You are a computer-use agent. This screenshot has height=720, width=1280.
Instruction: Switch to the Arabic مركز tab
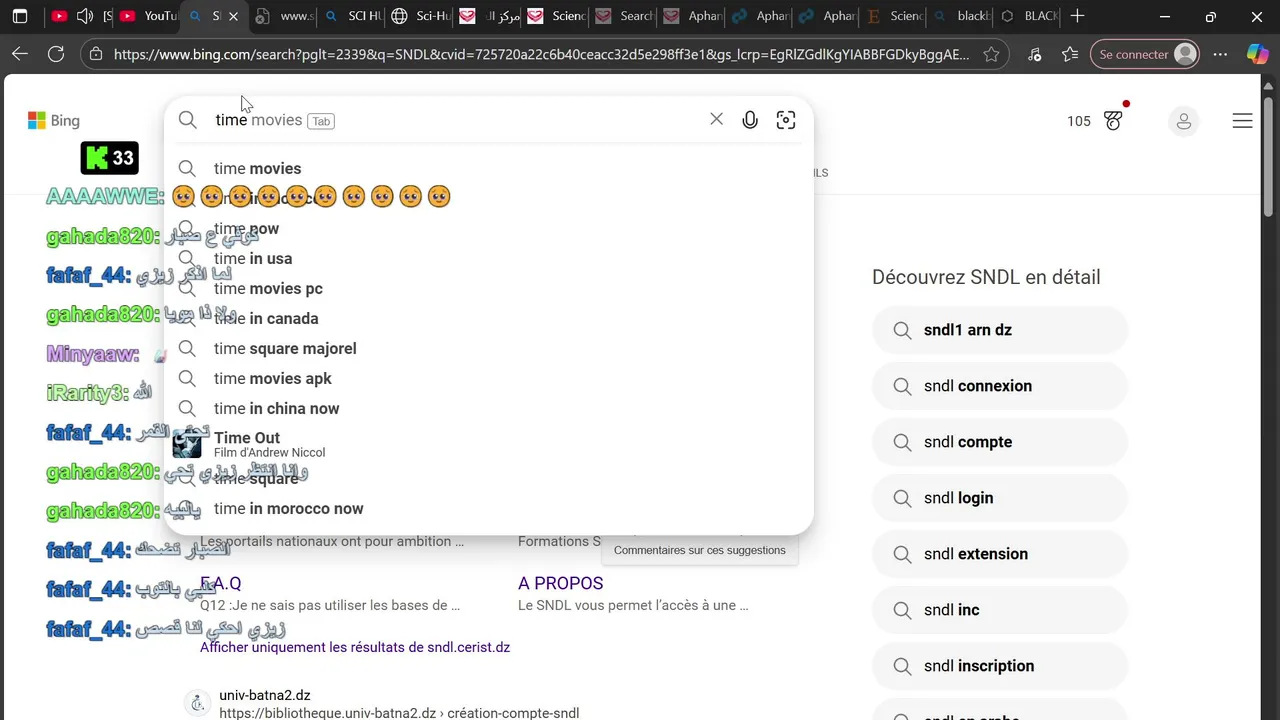click(x=487, y=16)
